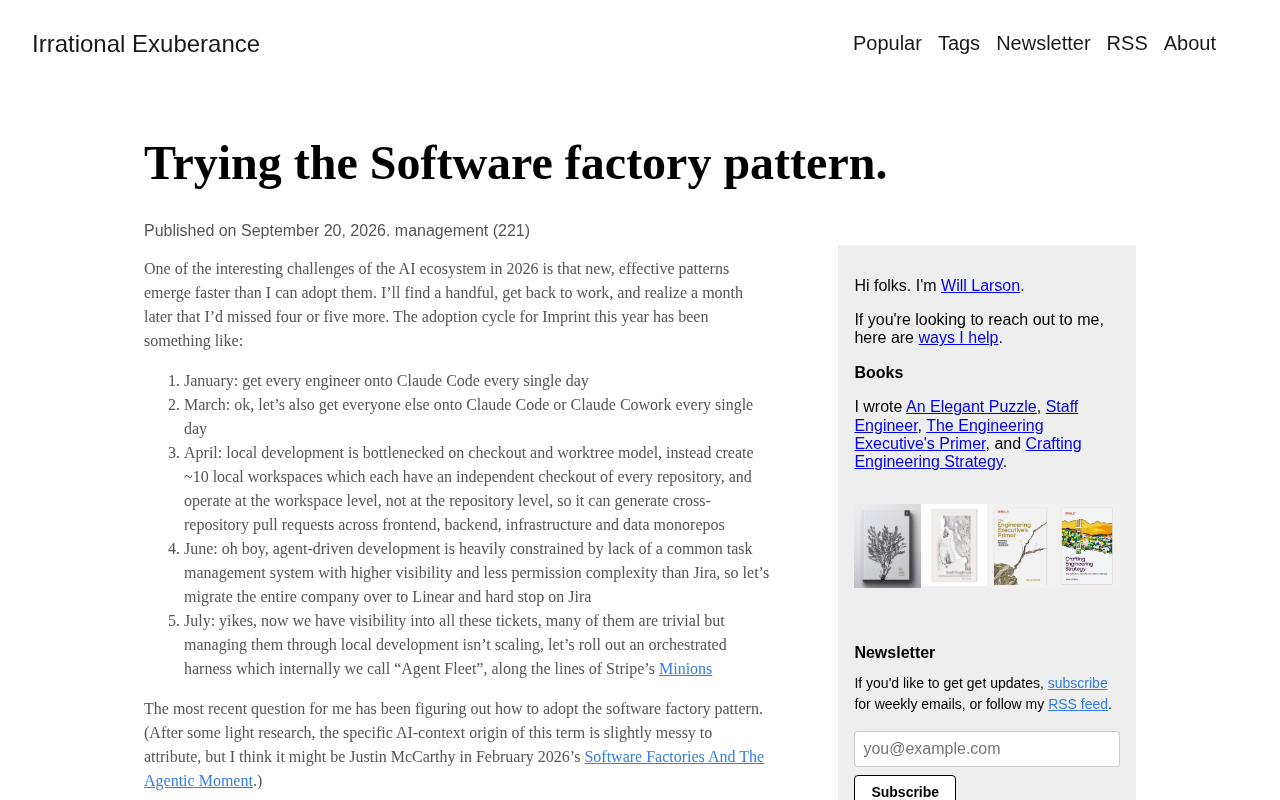Viewport: 1280px width, 800px height.
Task: Focus the you@example.com email field
Action: 987,749
